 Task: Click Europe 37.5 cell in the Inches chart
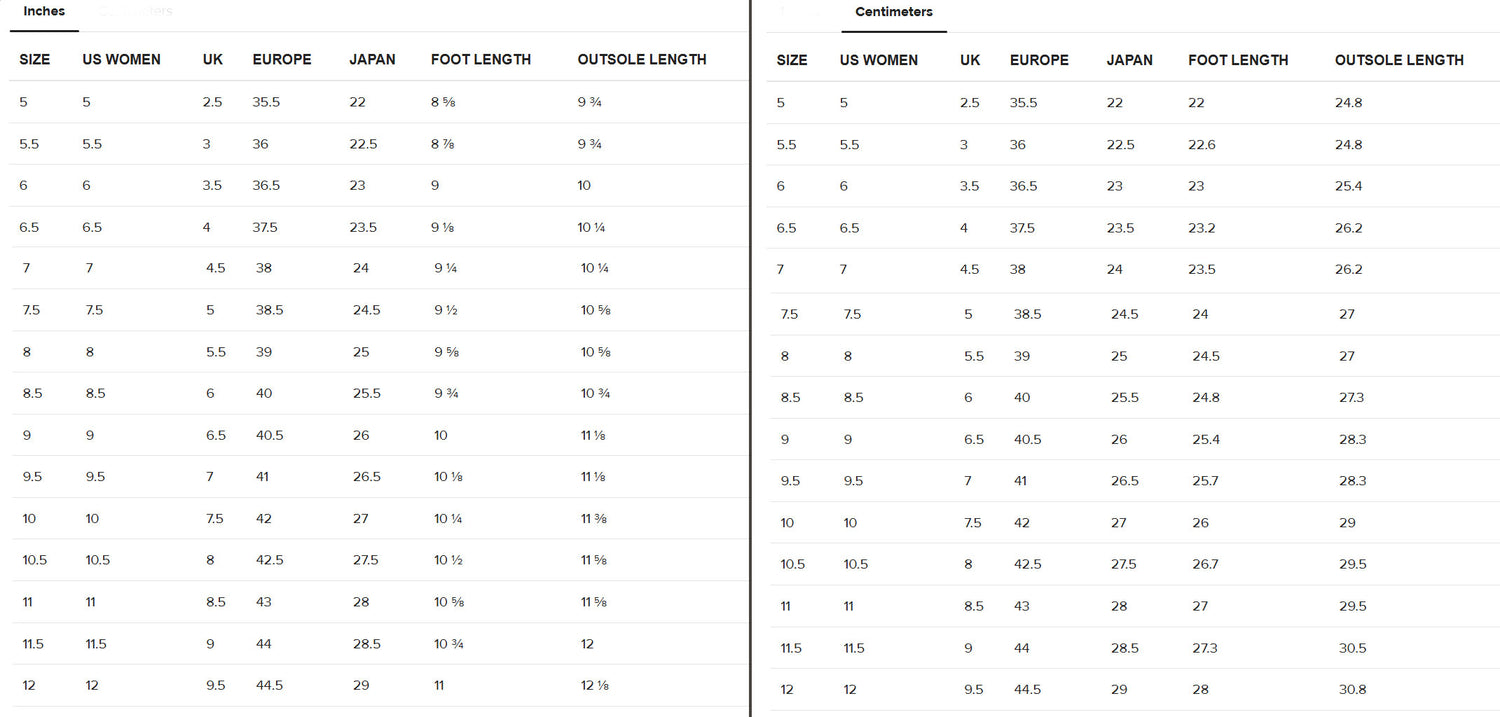[265, 227]
